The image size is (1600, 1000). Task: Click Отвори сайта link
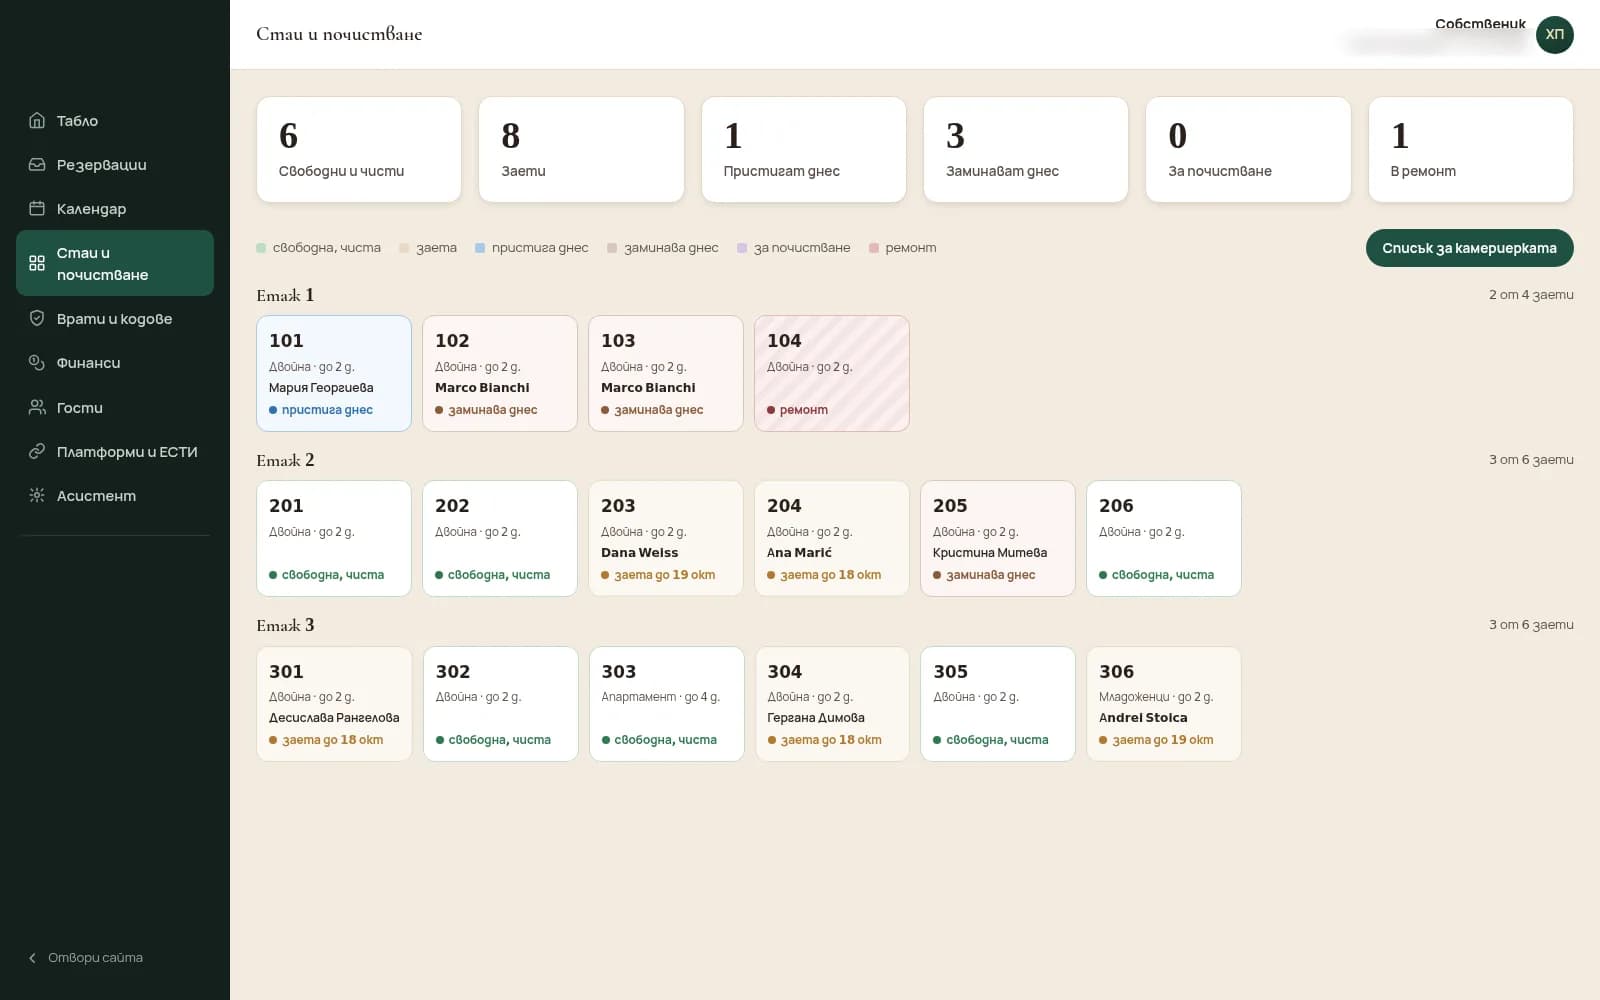coord(95,958)
